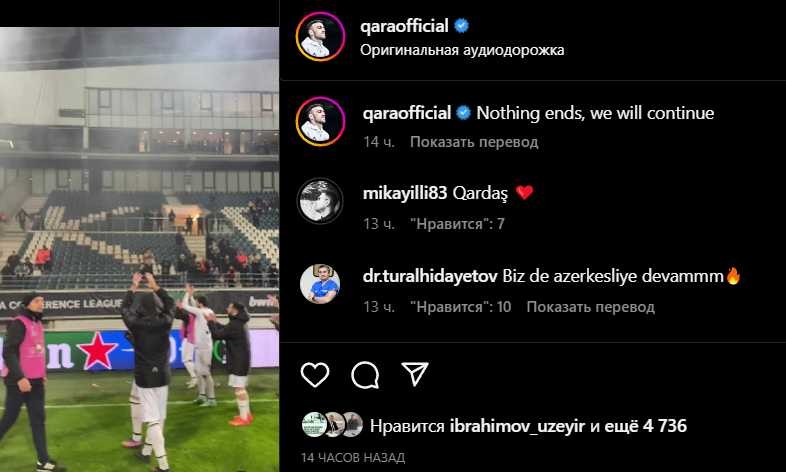View the "Нравится": 10 likes count
Viewport: 786px width, 472px height.
(x=461, y=307)
